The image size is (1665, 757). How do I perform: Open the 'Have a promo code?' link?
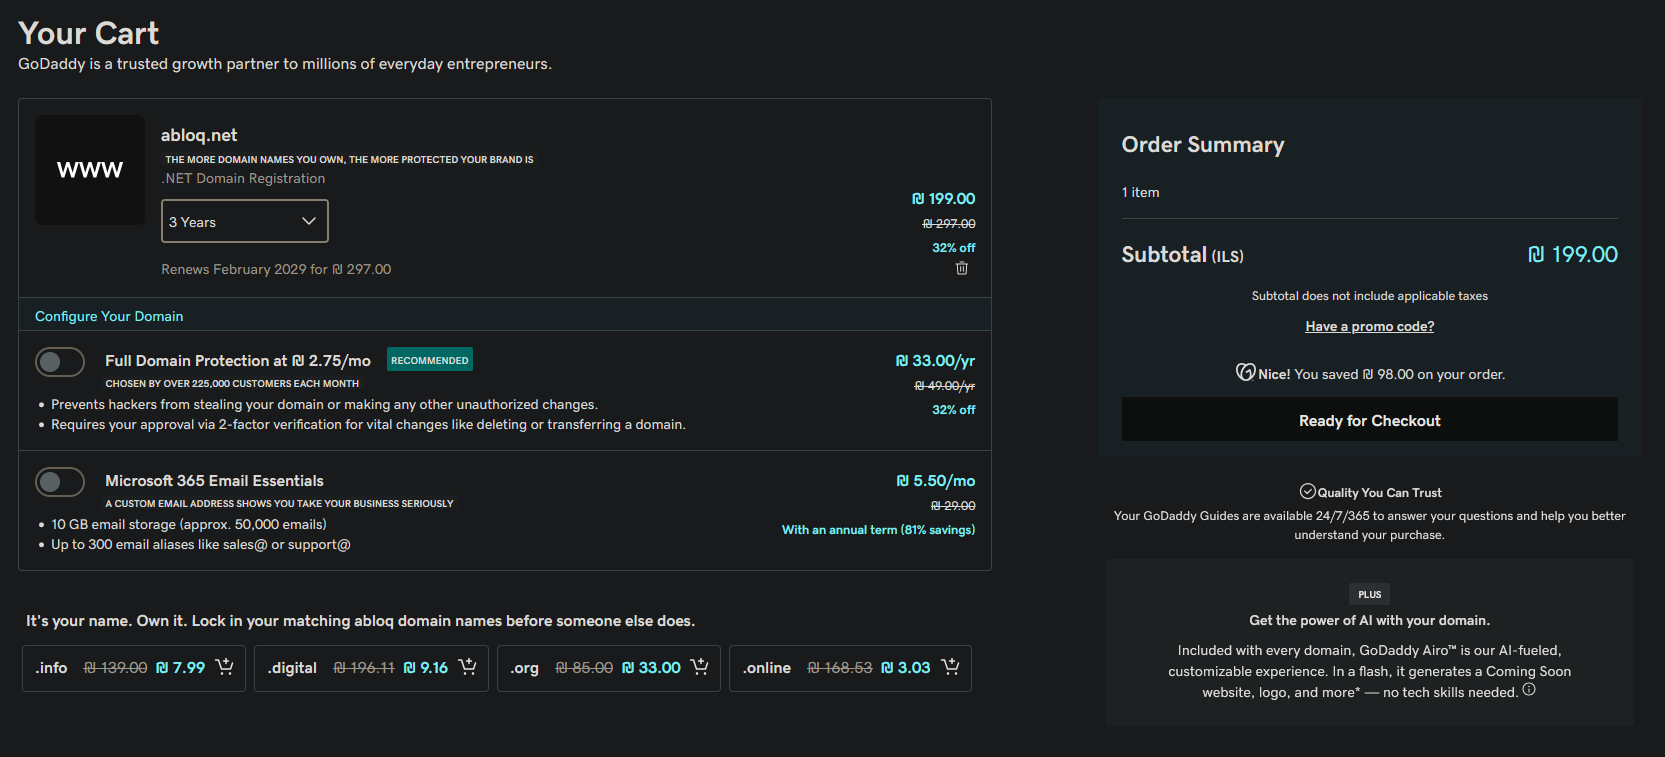pos(1369,327)
